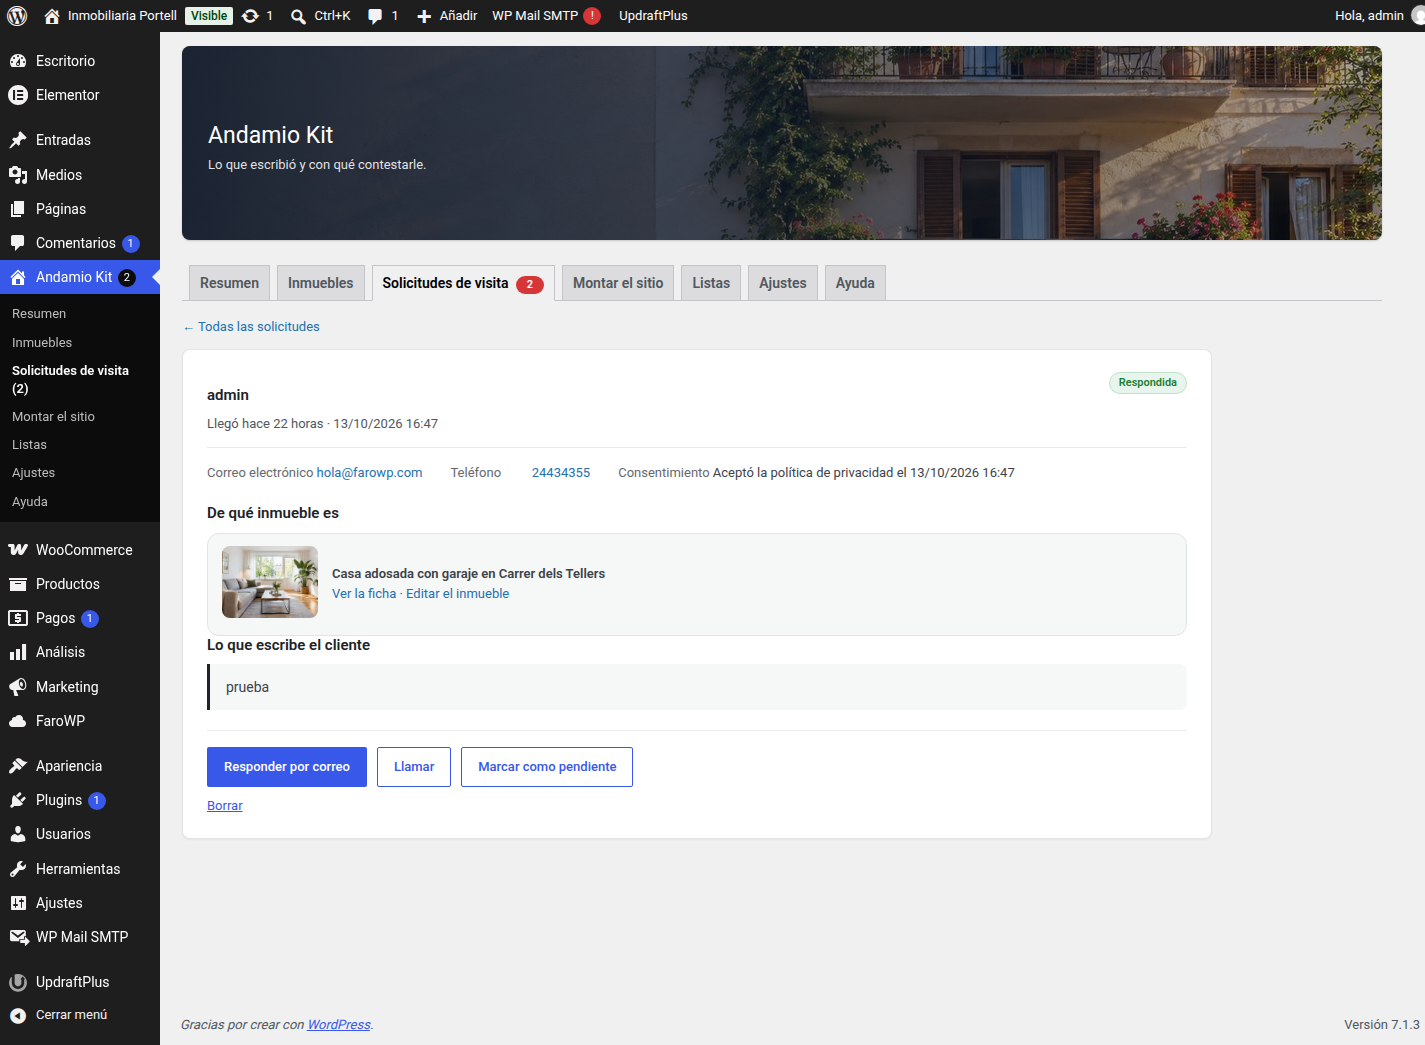Click the WP Mail SMTP red alert badge
This screenshot has width=1425, height=1045.
click(x=592, y=16)
